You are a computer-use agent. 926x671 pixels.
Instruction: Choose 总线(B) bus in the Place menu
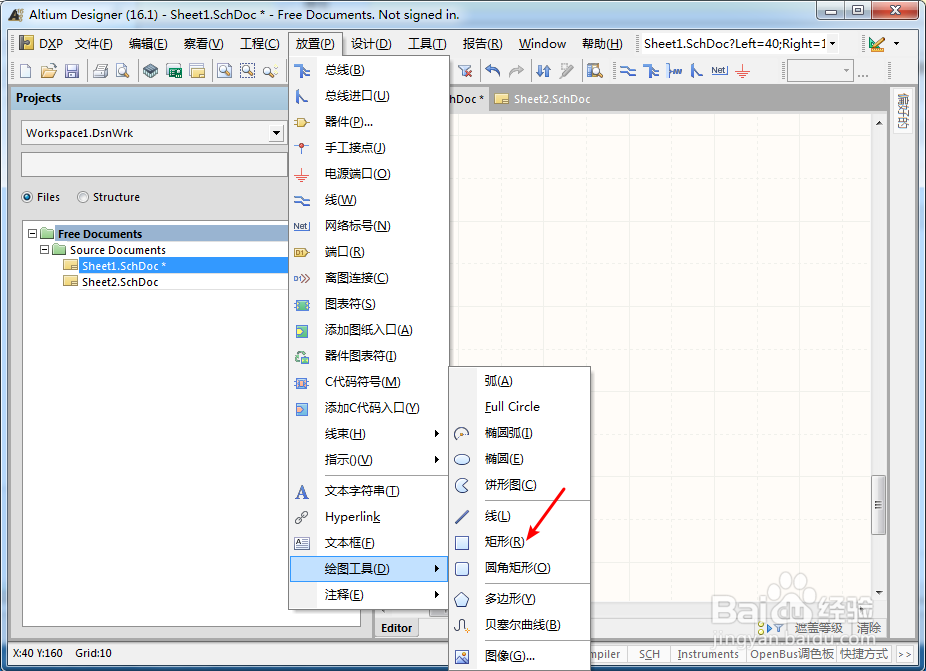coord(369,70)
